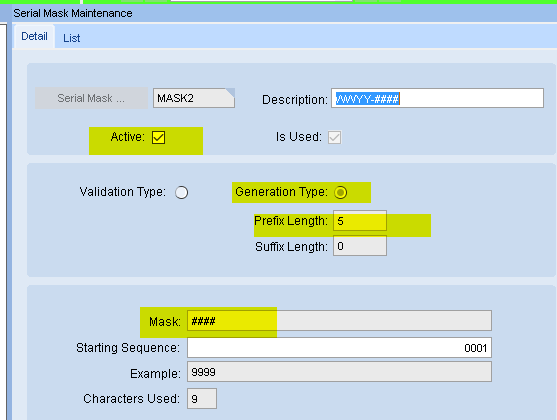Viewport: 557px width, 420px height.
Task: Click the Validation Type label text
Action: coord(123,192)
